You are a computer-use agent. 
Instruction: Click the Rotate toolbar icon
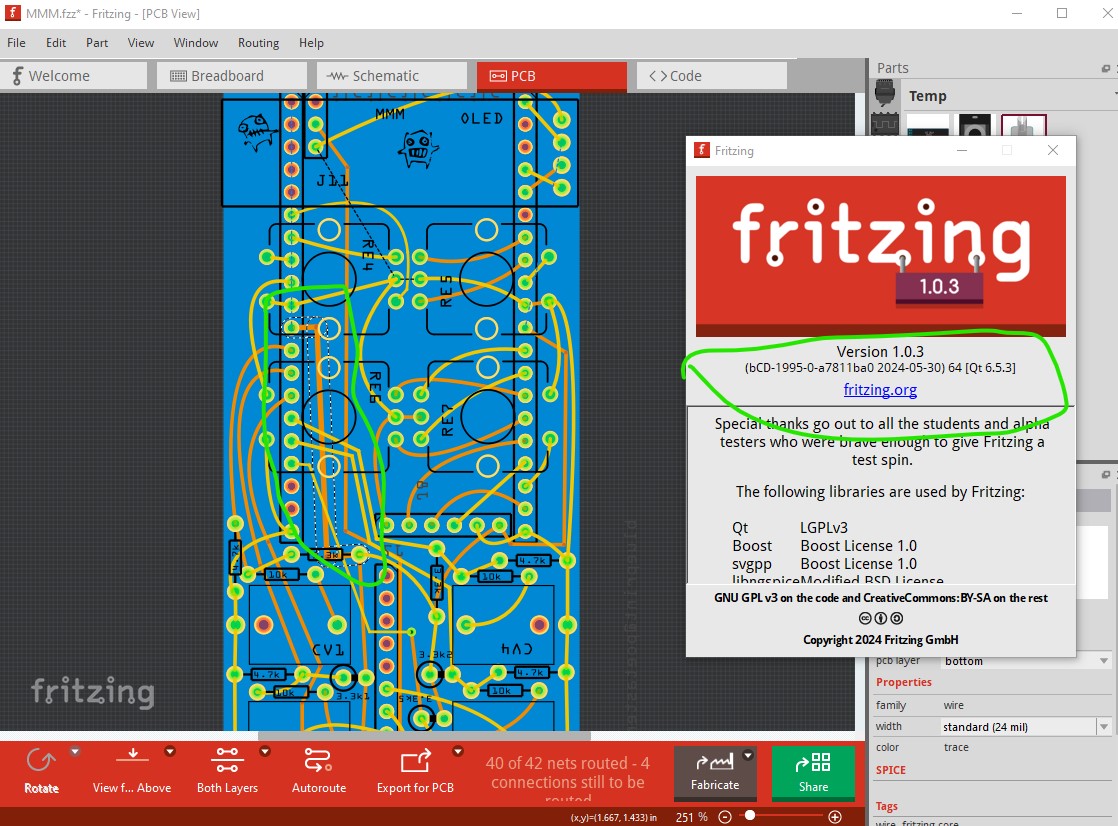point(41,762)
